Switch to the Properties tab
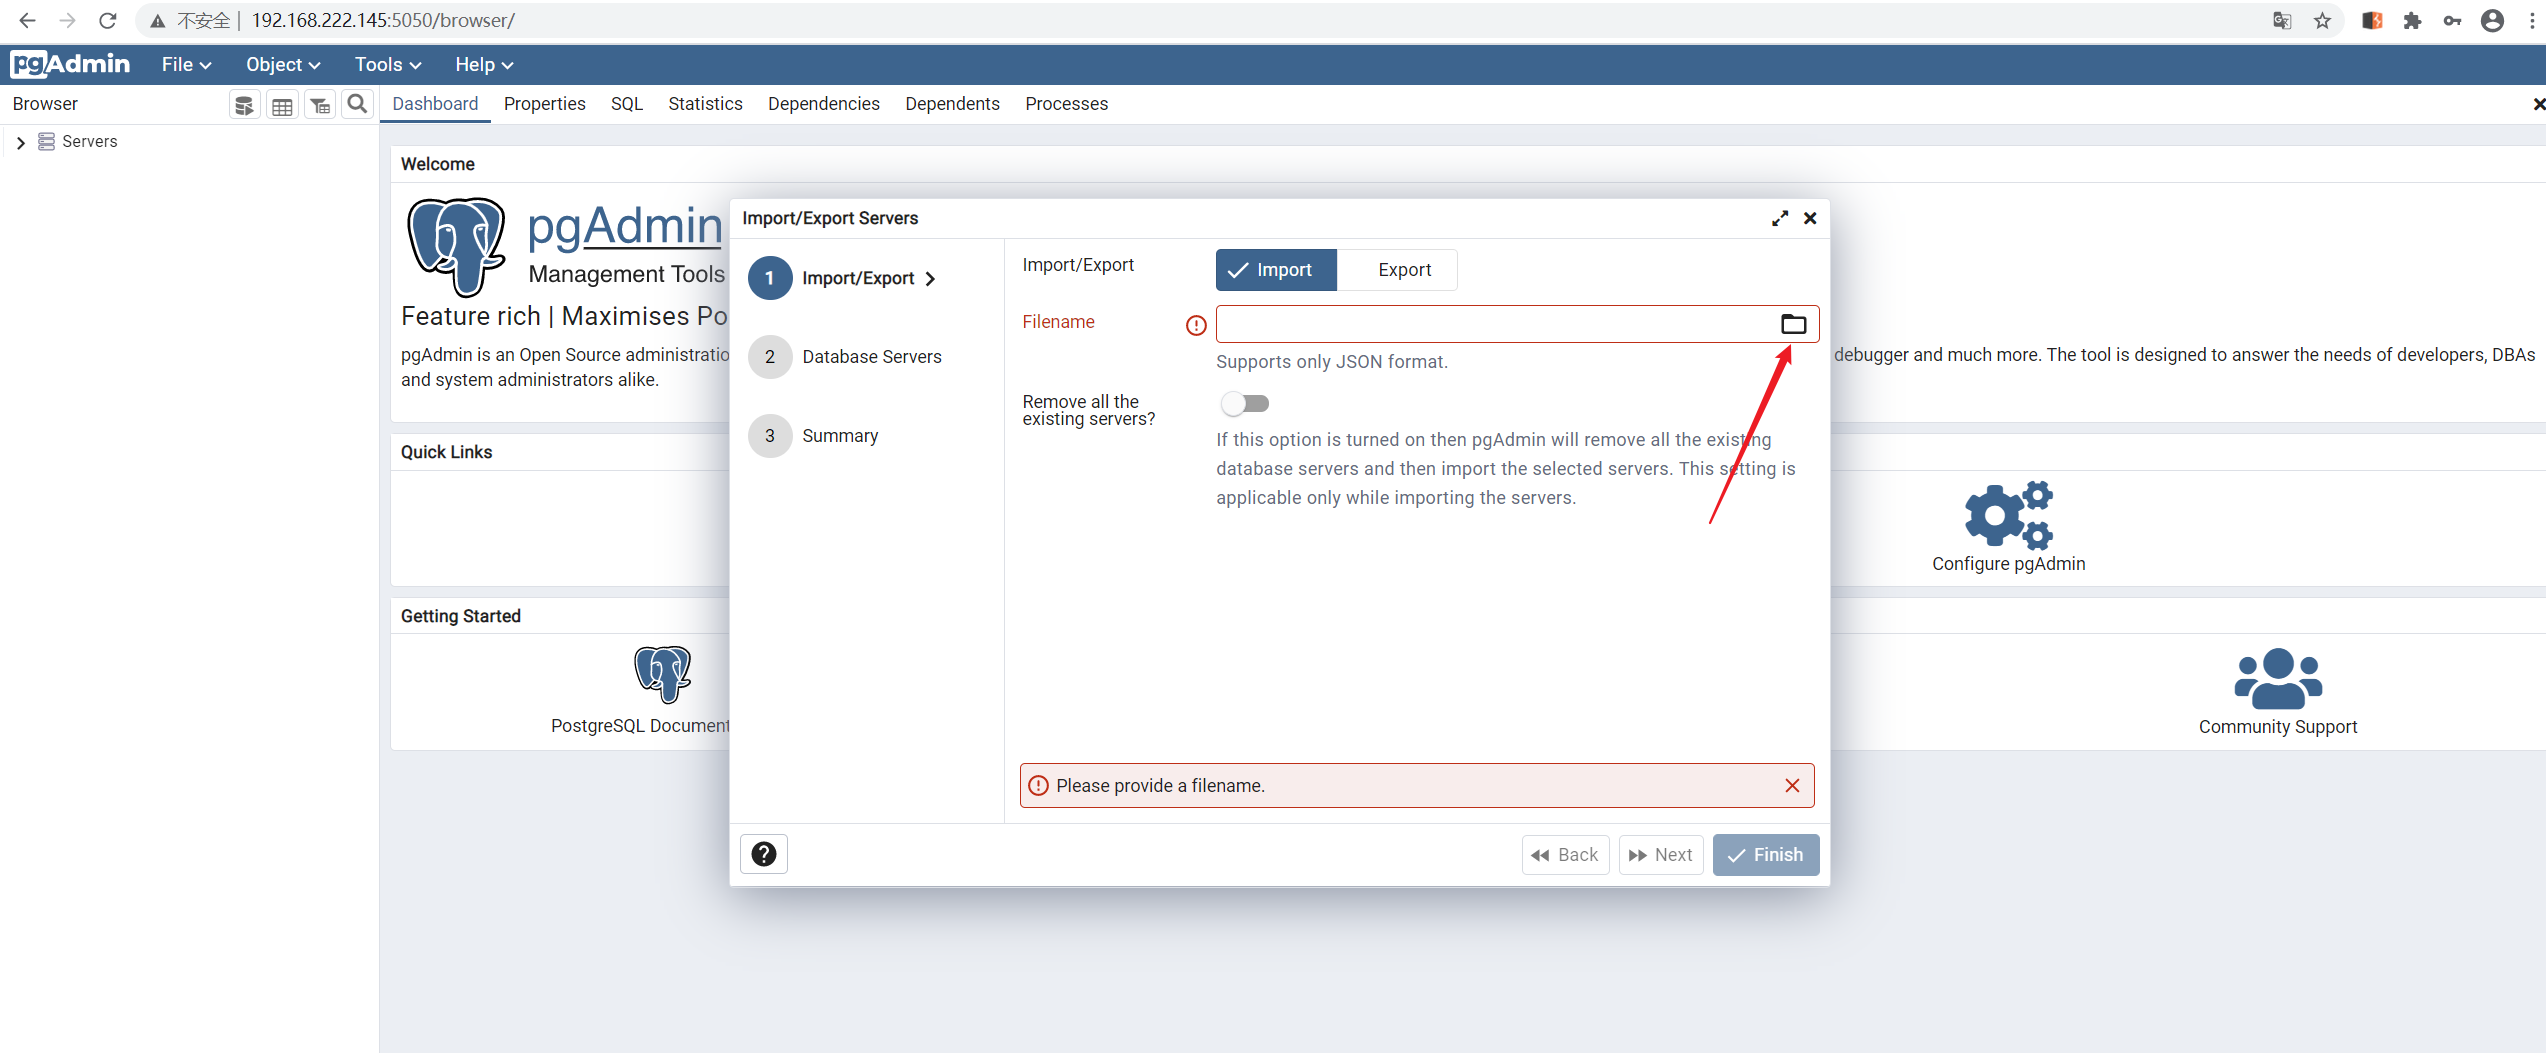Viewport: 2546px width, 1053px height. (x=544, y=104)
